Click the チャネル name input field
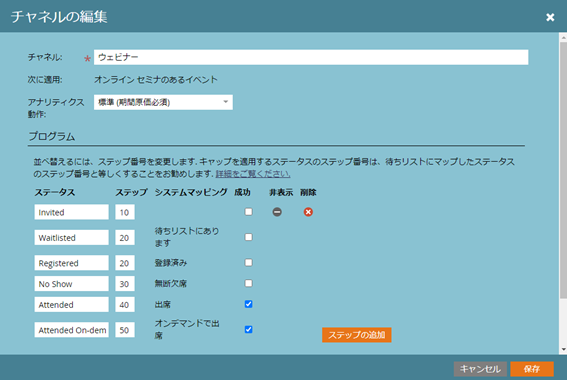This screenshot has width=567, height=380. (311, 57)
